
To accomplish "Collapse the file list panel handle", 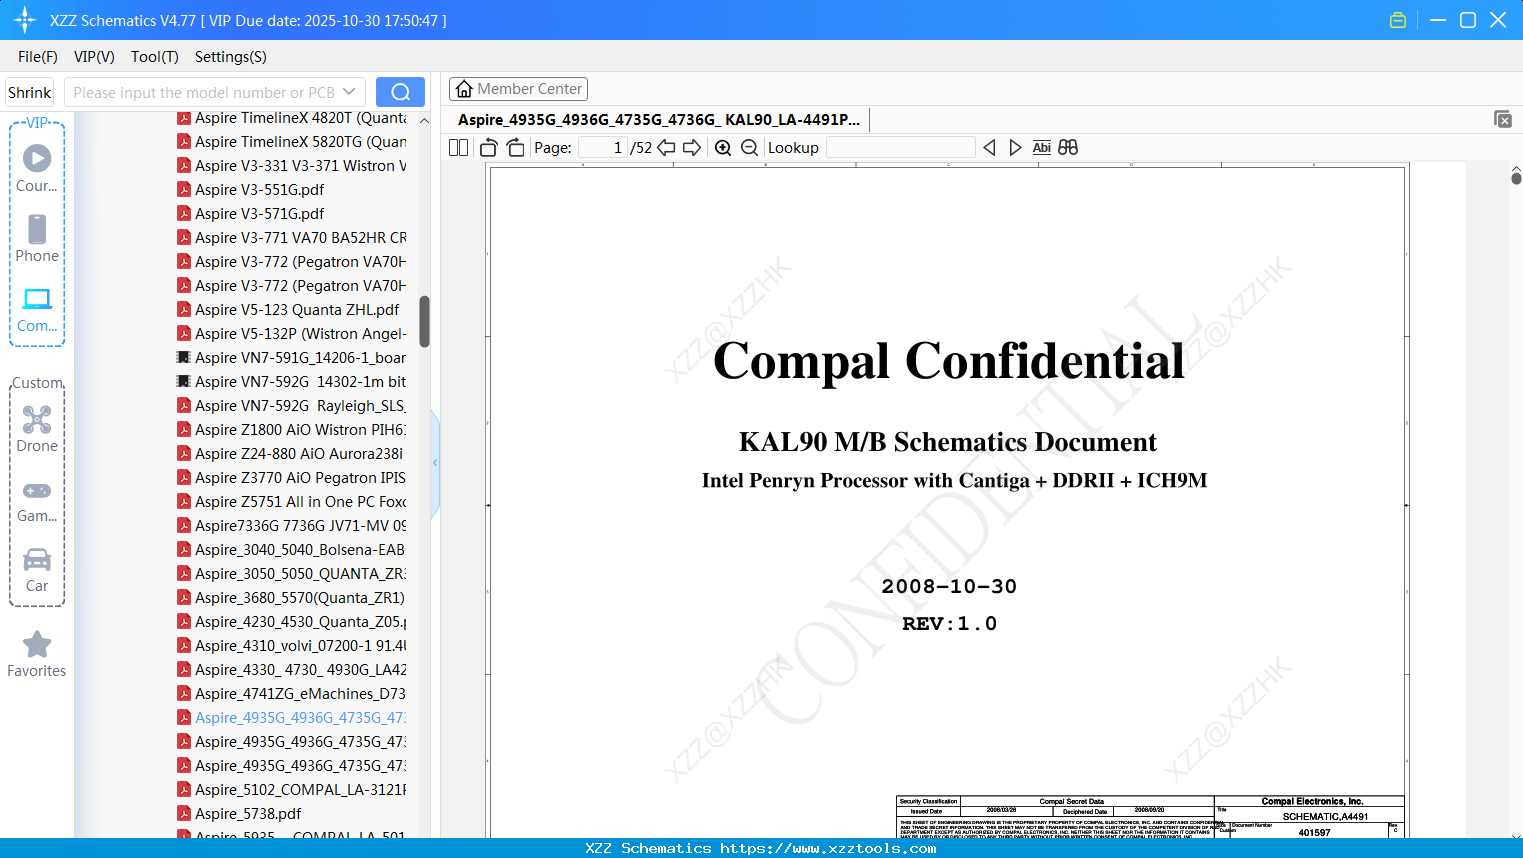I will click(435, 463).
